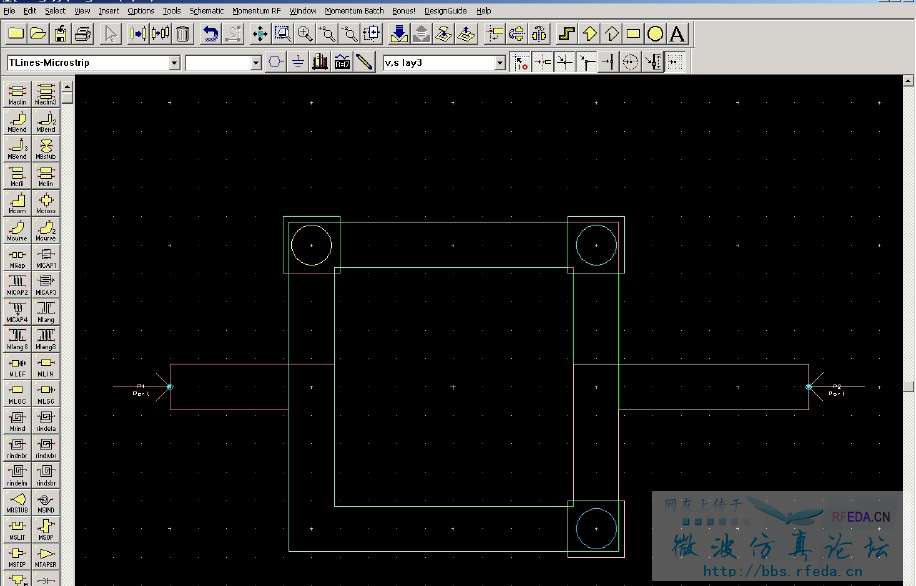Open the View menu
This screenshot has width=916, height=586.
click(82, 11)
